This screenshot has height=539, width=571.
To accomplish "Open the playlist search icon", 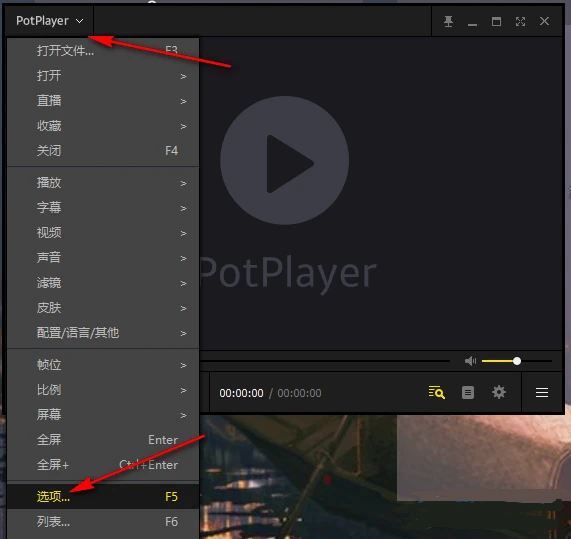I will (x=436, y=392).
